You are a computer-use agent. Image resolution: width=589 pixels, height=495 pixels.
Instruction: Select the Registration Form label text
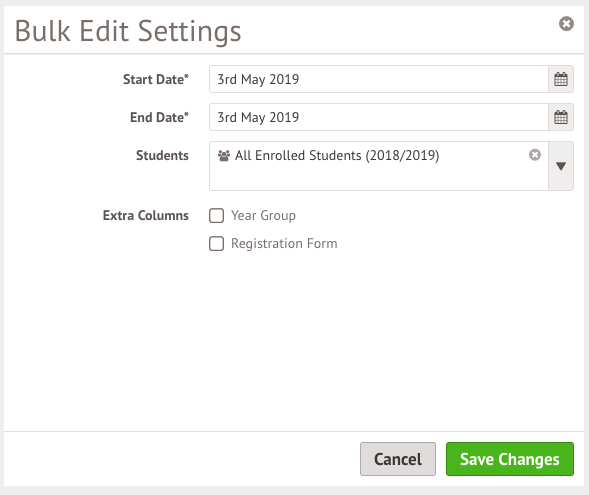point(284,243)
